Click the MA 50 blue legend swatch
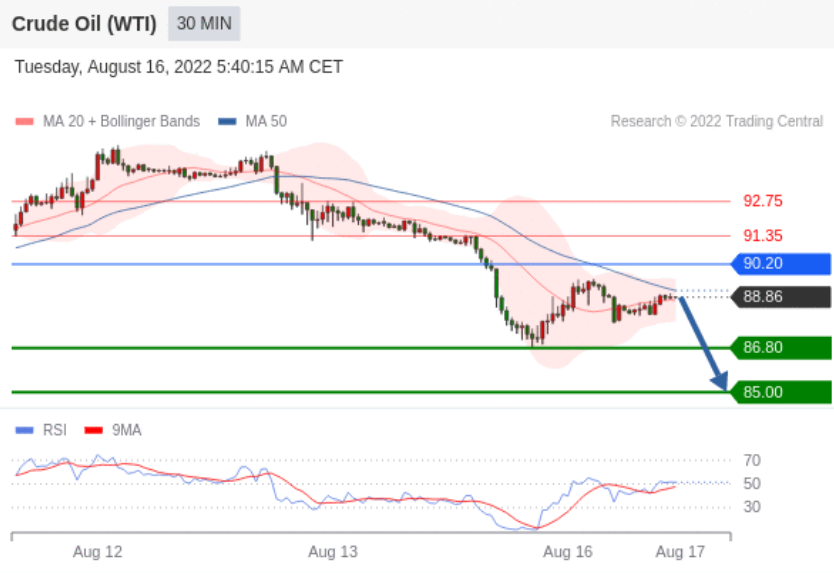Viewport: 834px width, 573px height. [227, 121]
